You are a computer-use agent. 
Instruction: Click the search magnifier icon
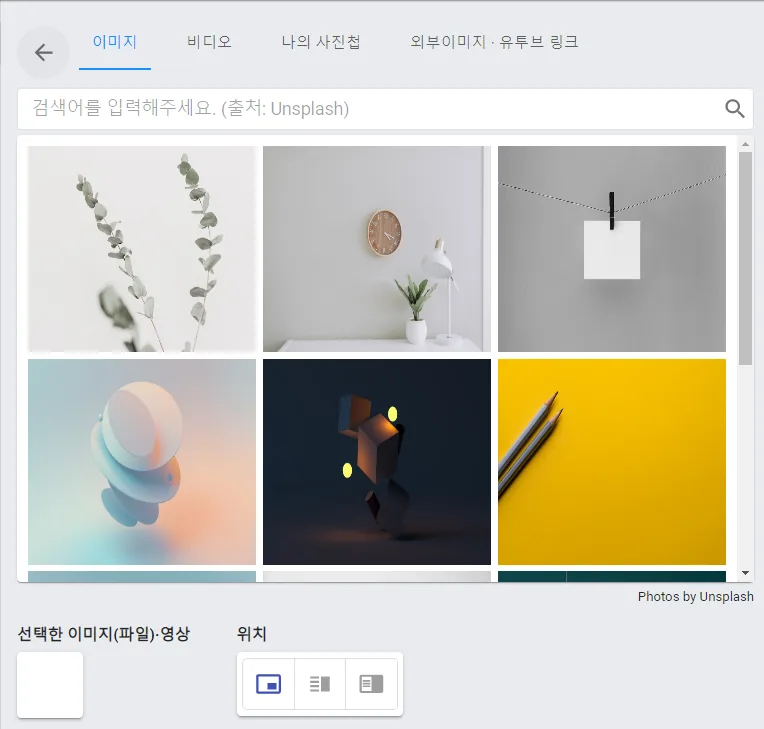point(734,108)
